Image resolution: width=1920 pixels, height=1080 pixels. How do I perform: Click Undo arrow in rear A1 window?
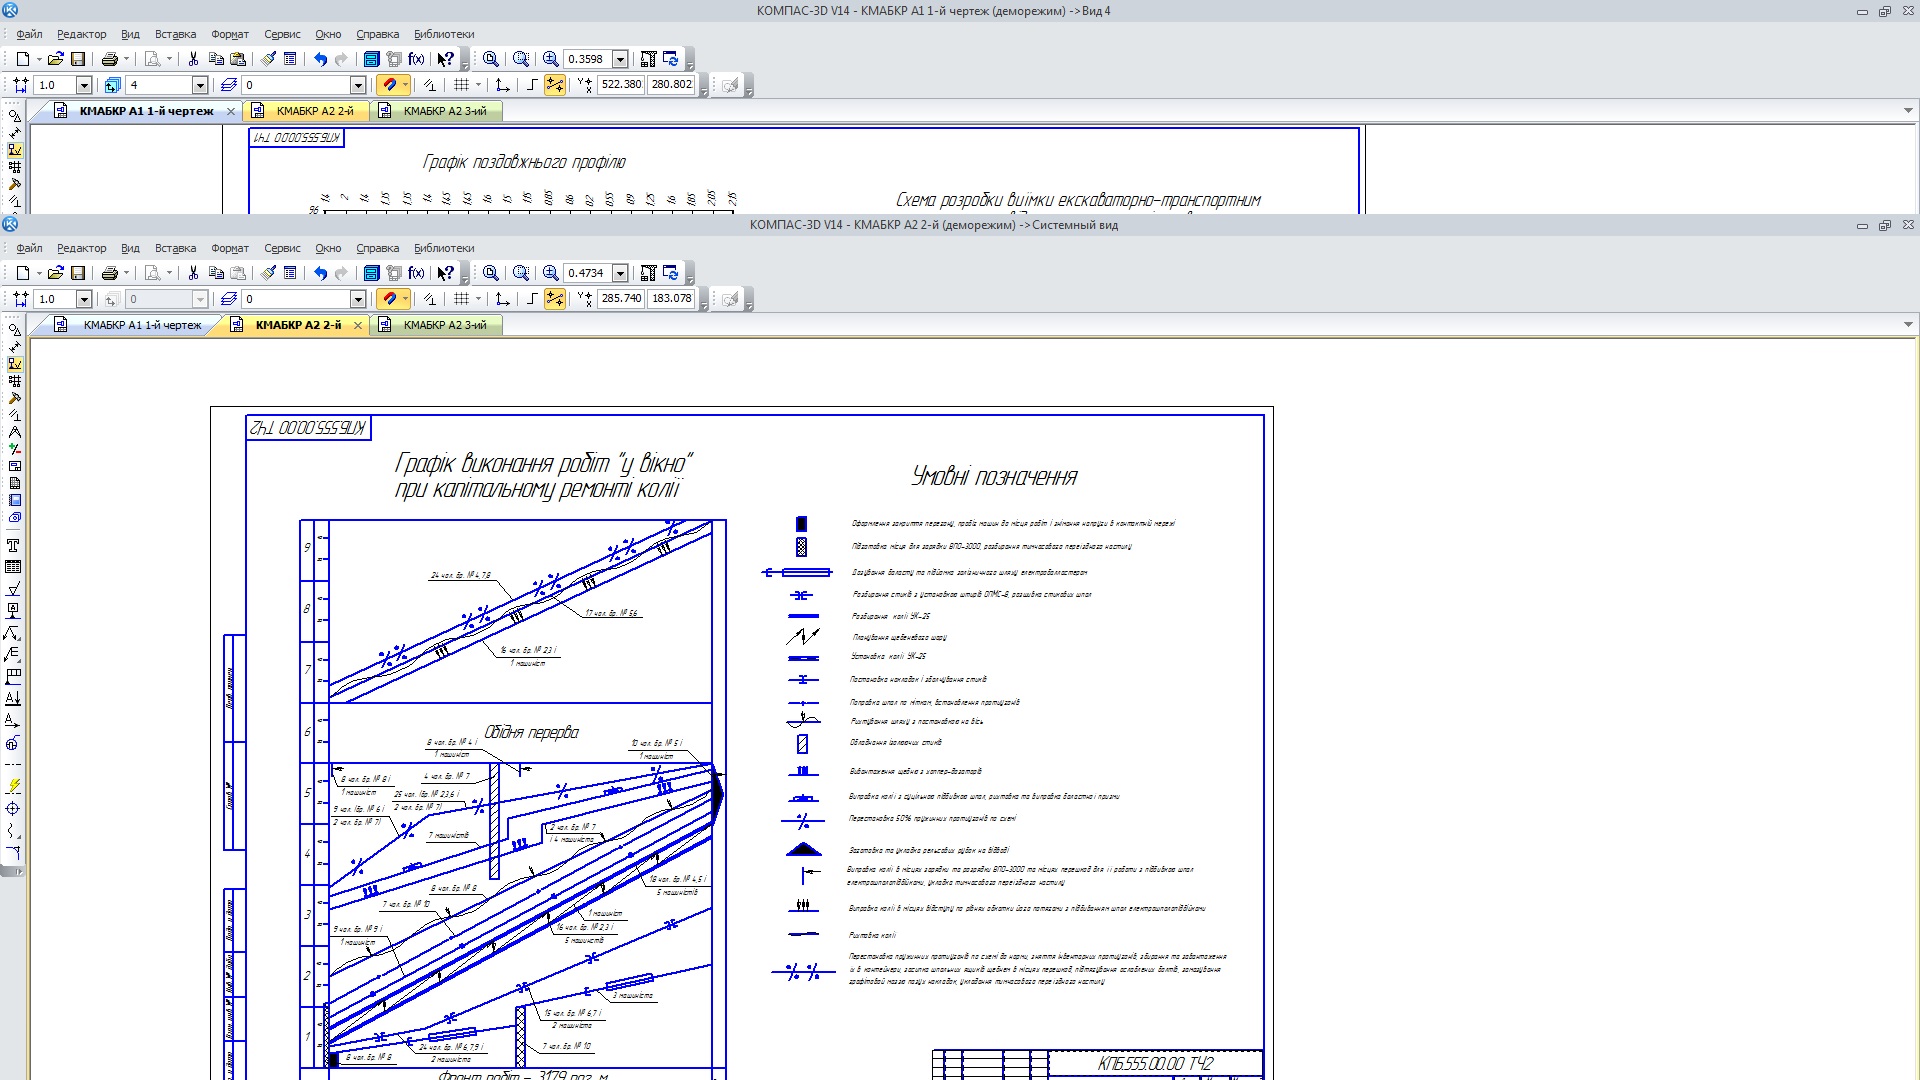pyautogui.click(x=320, y=59)
